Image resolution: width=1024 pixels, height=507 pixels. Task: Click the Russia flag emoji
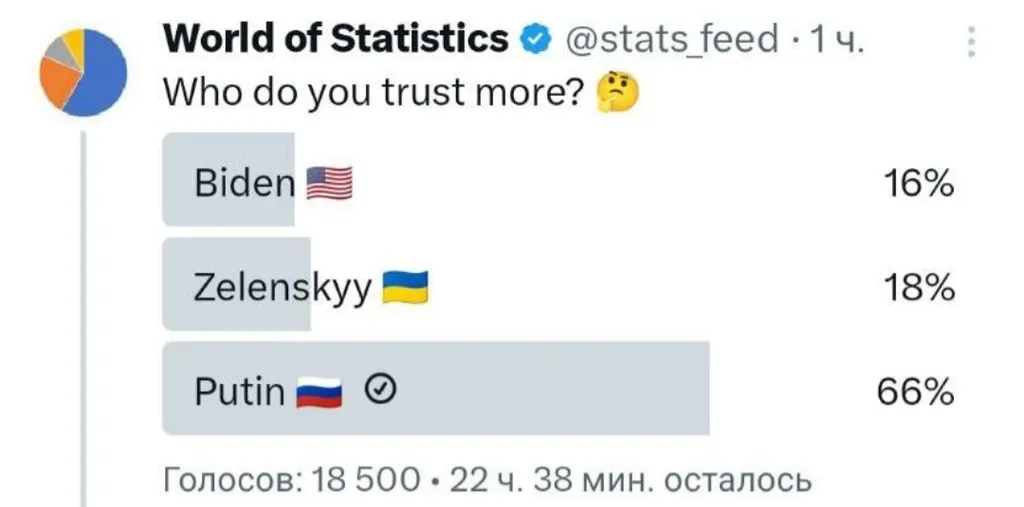point(319,392)
